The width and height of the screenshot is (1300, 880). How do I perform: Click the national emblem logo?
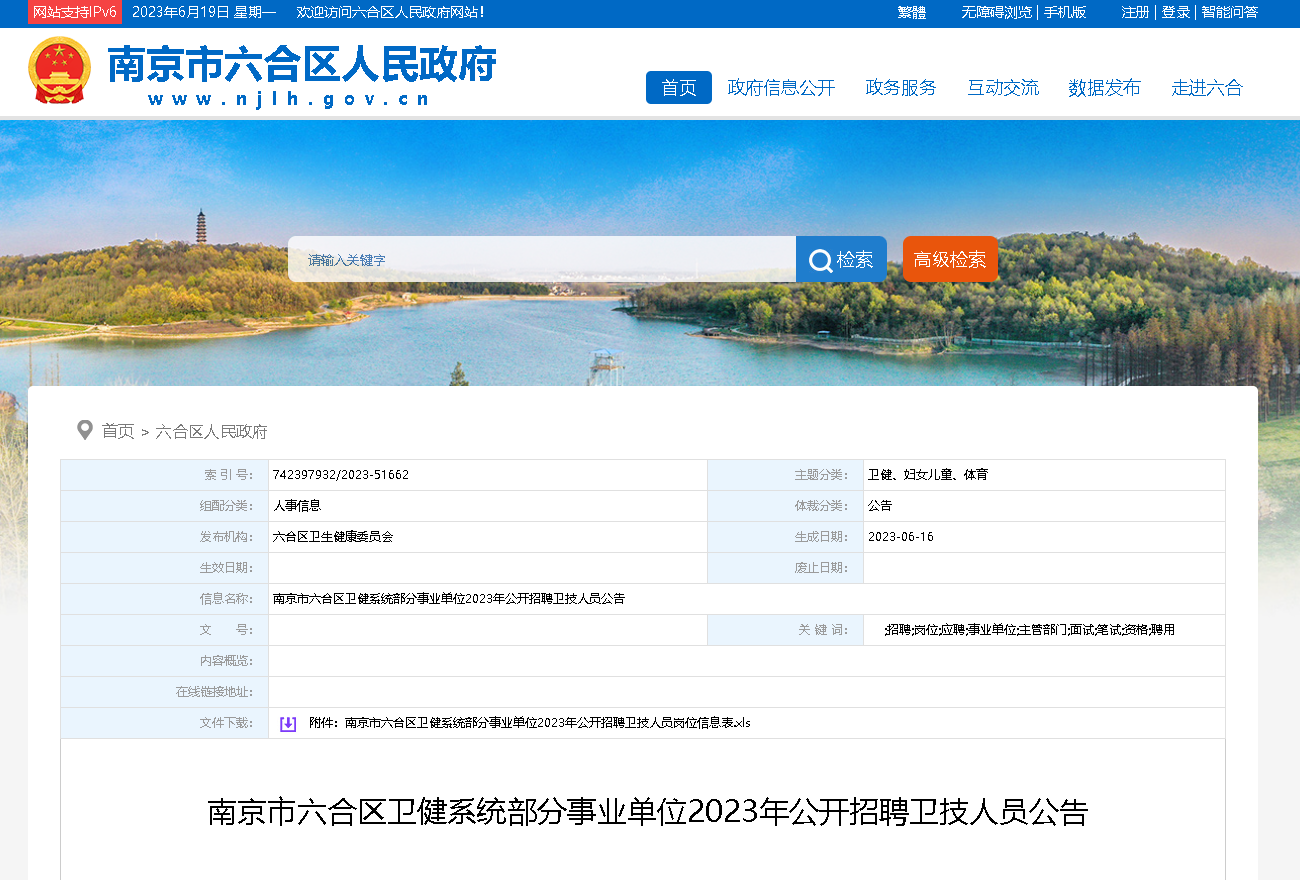coord(59,71)
